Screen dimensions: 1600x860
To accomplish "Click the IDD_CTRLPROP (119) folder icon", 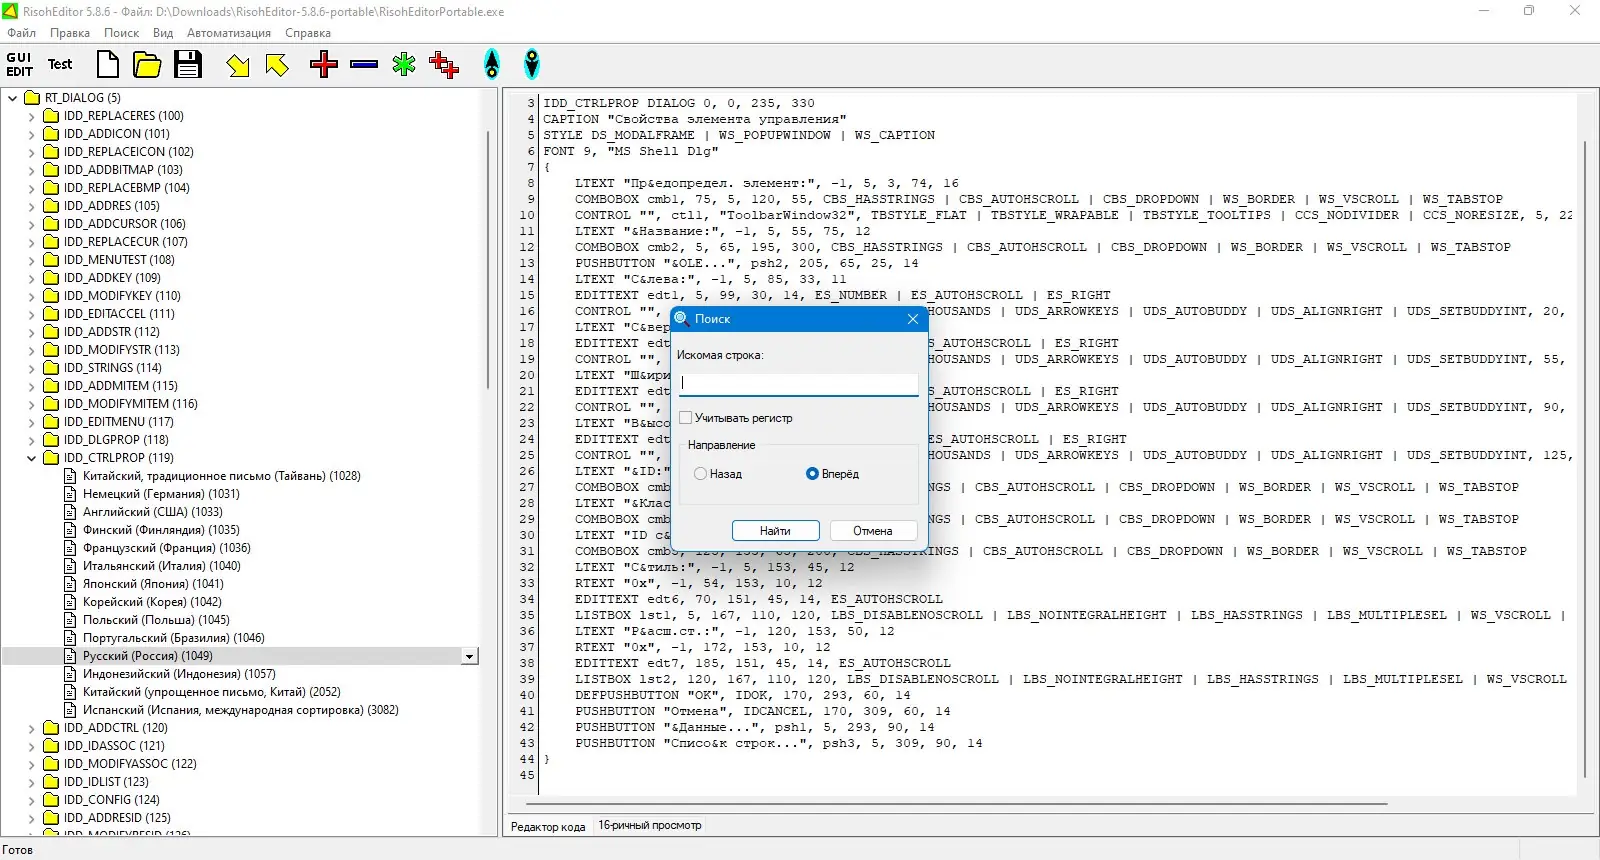I will (x=51, y=458).
